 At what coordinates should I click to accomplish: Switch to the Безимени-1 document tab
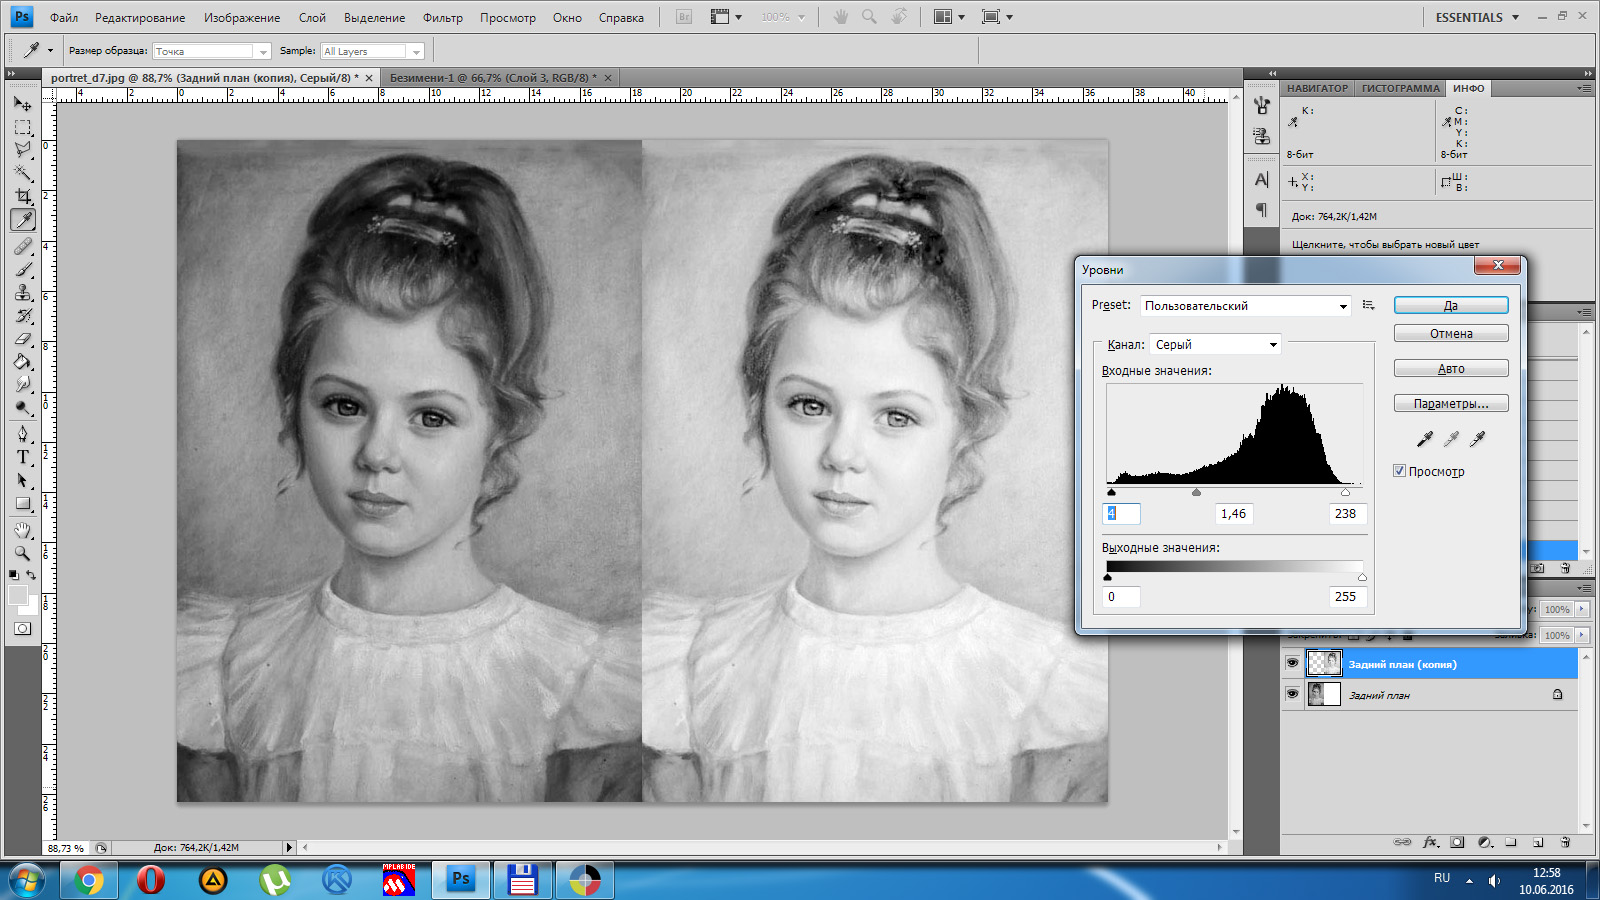pos(492,77)
